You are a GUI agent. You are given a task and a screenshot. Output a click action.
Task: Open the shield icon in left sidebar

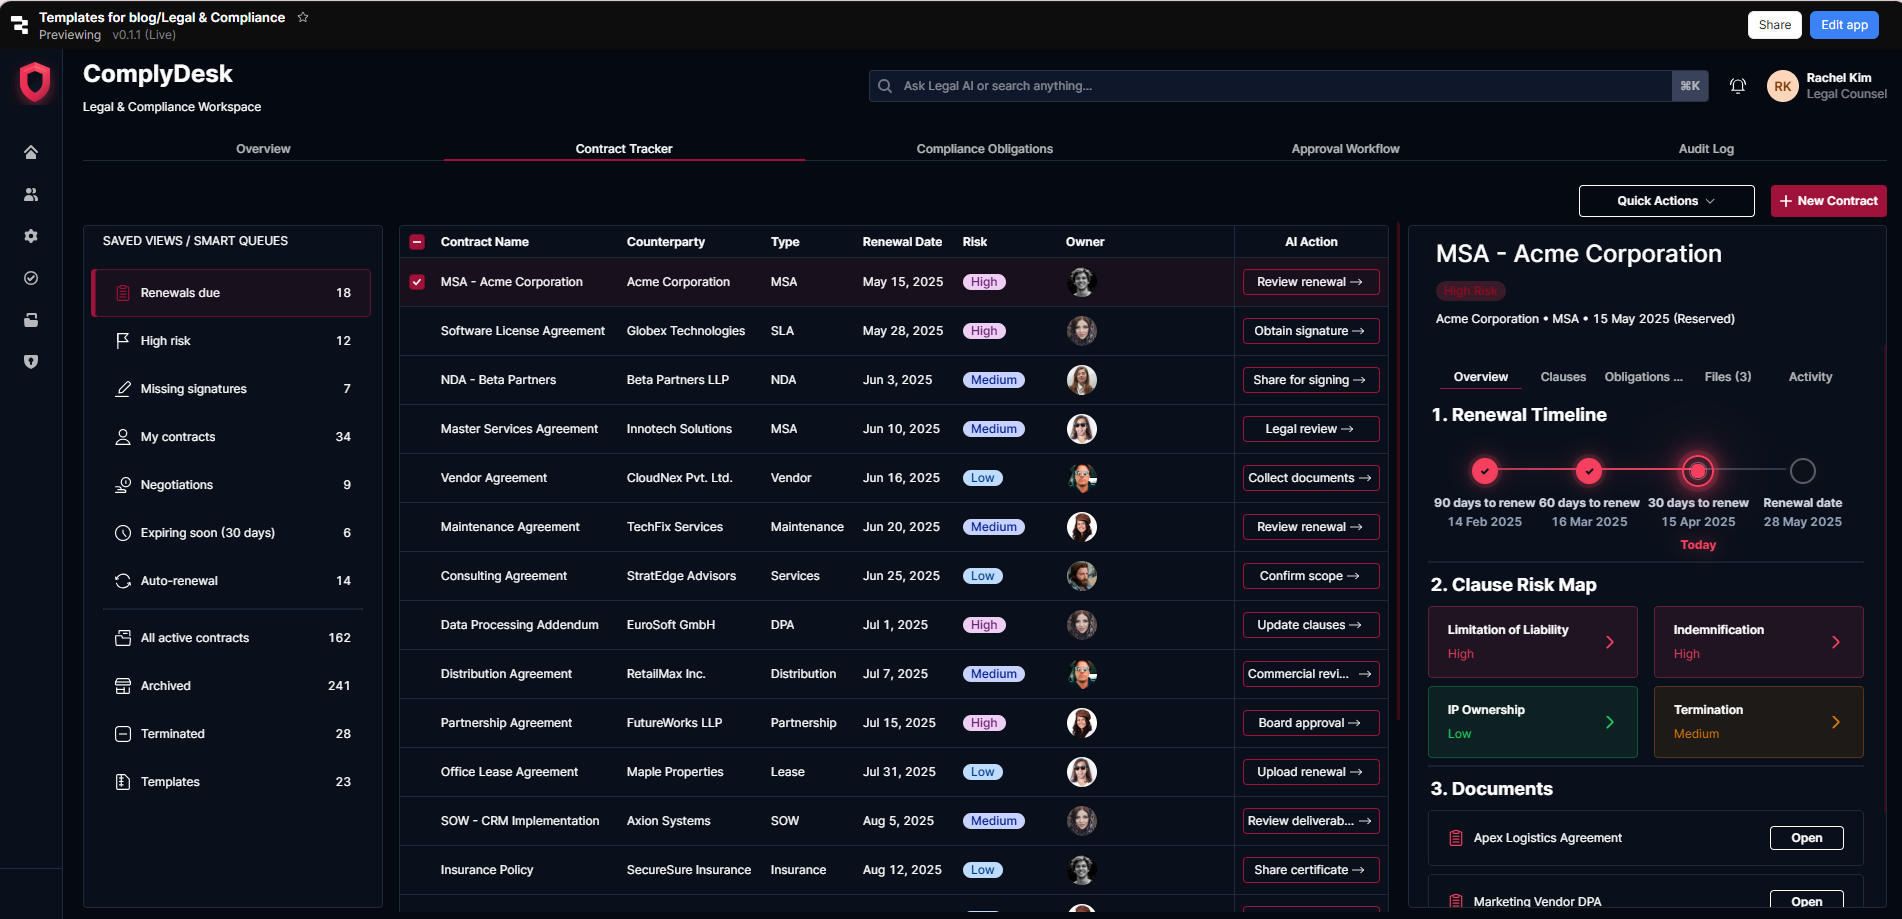(31, 362)
